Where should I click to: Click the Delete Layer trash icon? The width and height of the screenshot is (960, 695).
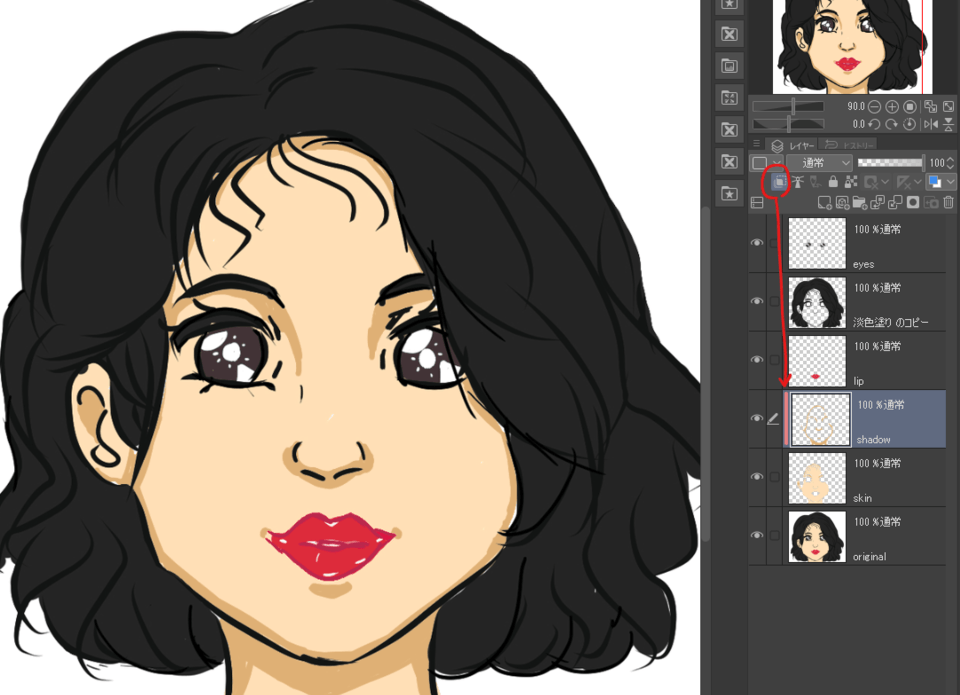click(x=948, y=202)
